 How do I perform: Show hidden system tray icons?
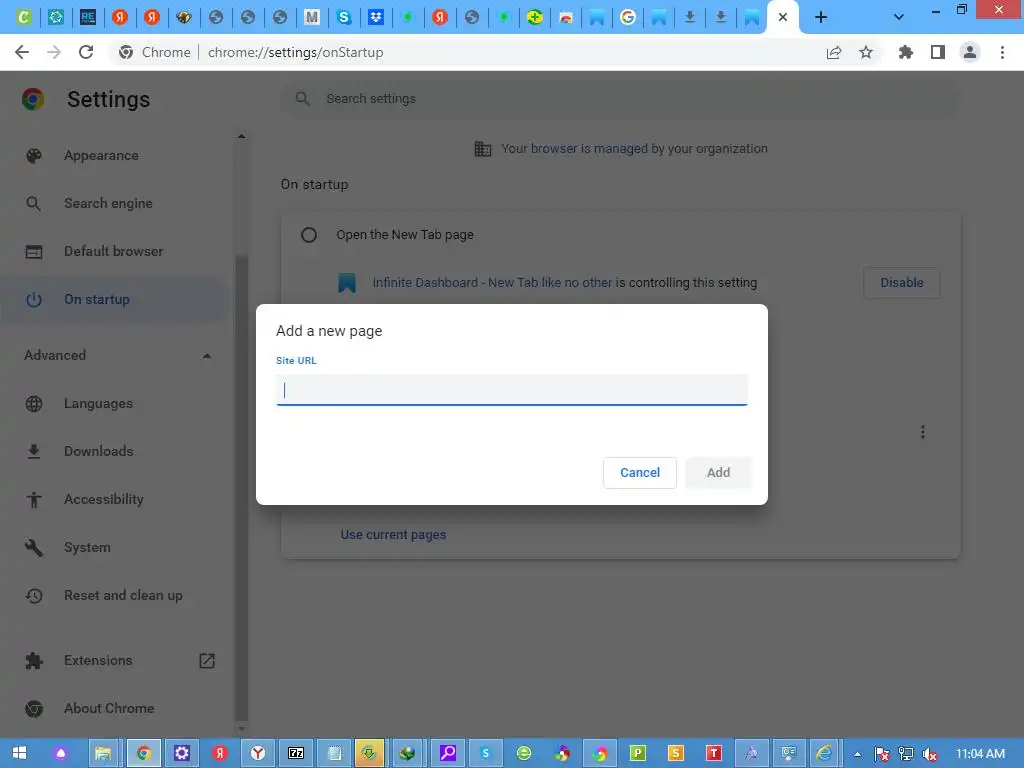(x=857, y=754)
